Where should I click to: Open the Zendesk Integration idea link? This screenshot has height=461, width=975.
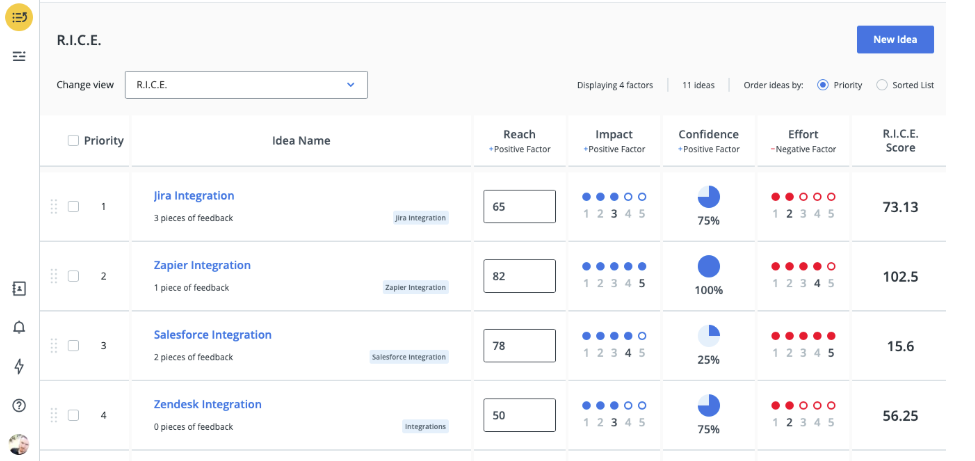tap(207, 404)
